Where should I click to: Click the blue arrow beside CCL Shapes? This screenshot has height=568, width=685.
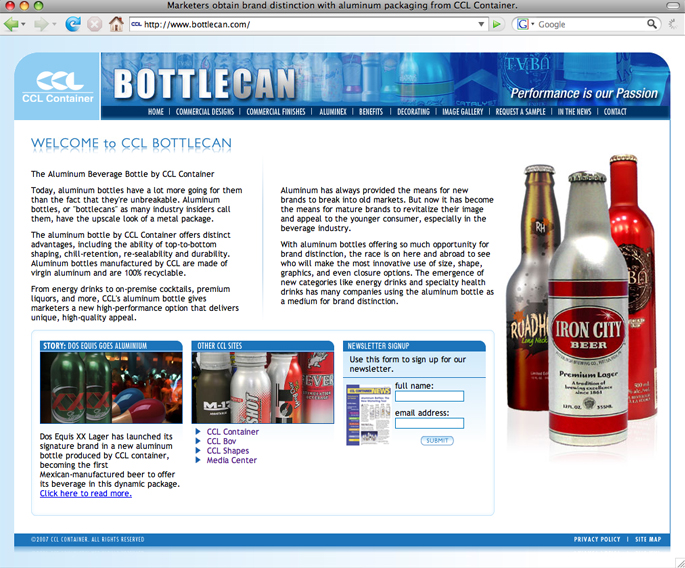pyautogui.click(x=198, y=450)
